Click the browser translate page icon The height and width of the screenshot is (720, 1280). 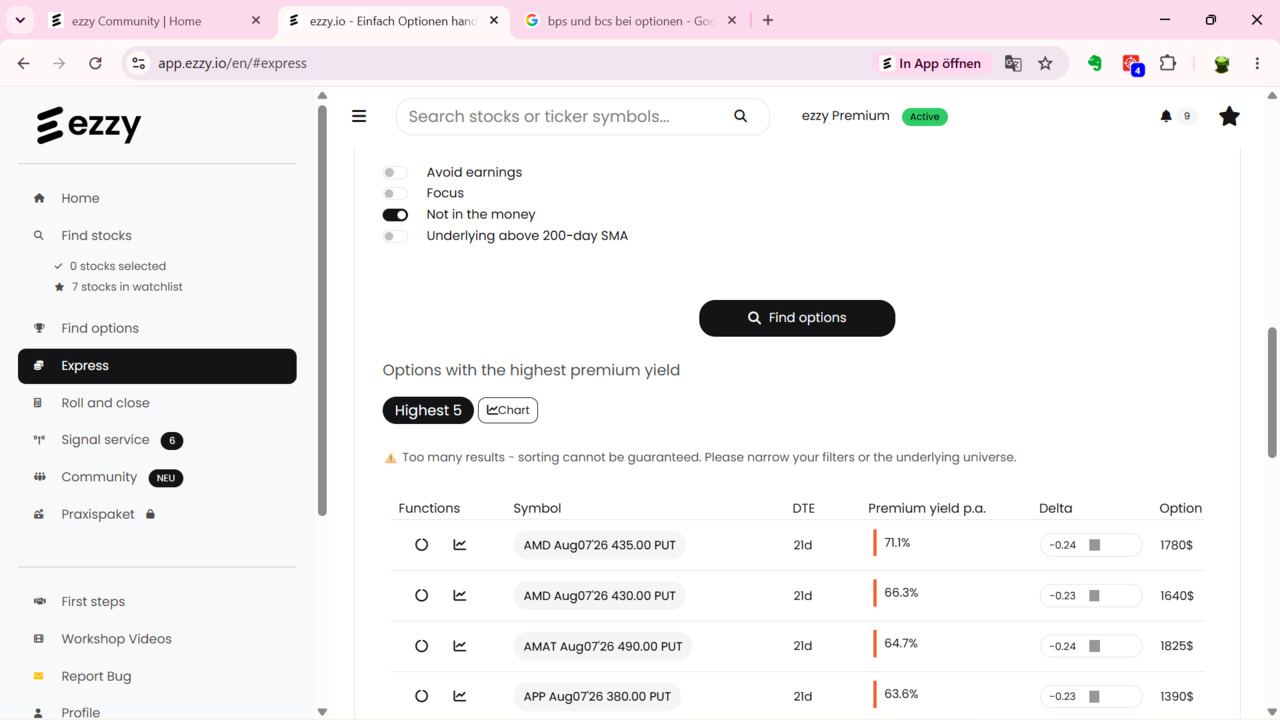(1013, 63)
